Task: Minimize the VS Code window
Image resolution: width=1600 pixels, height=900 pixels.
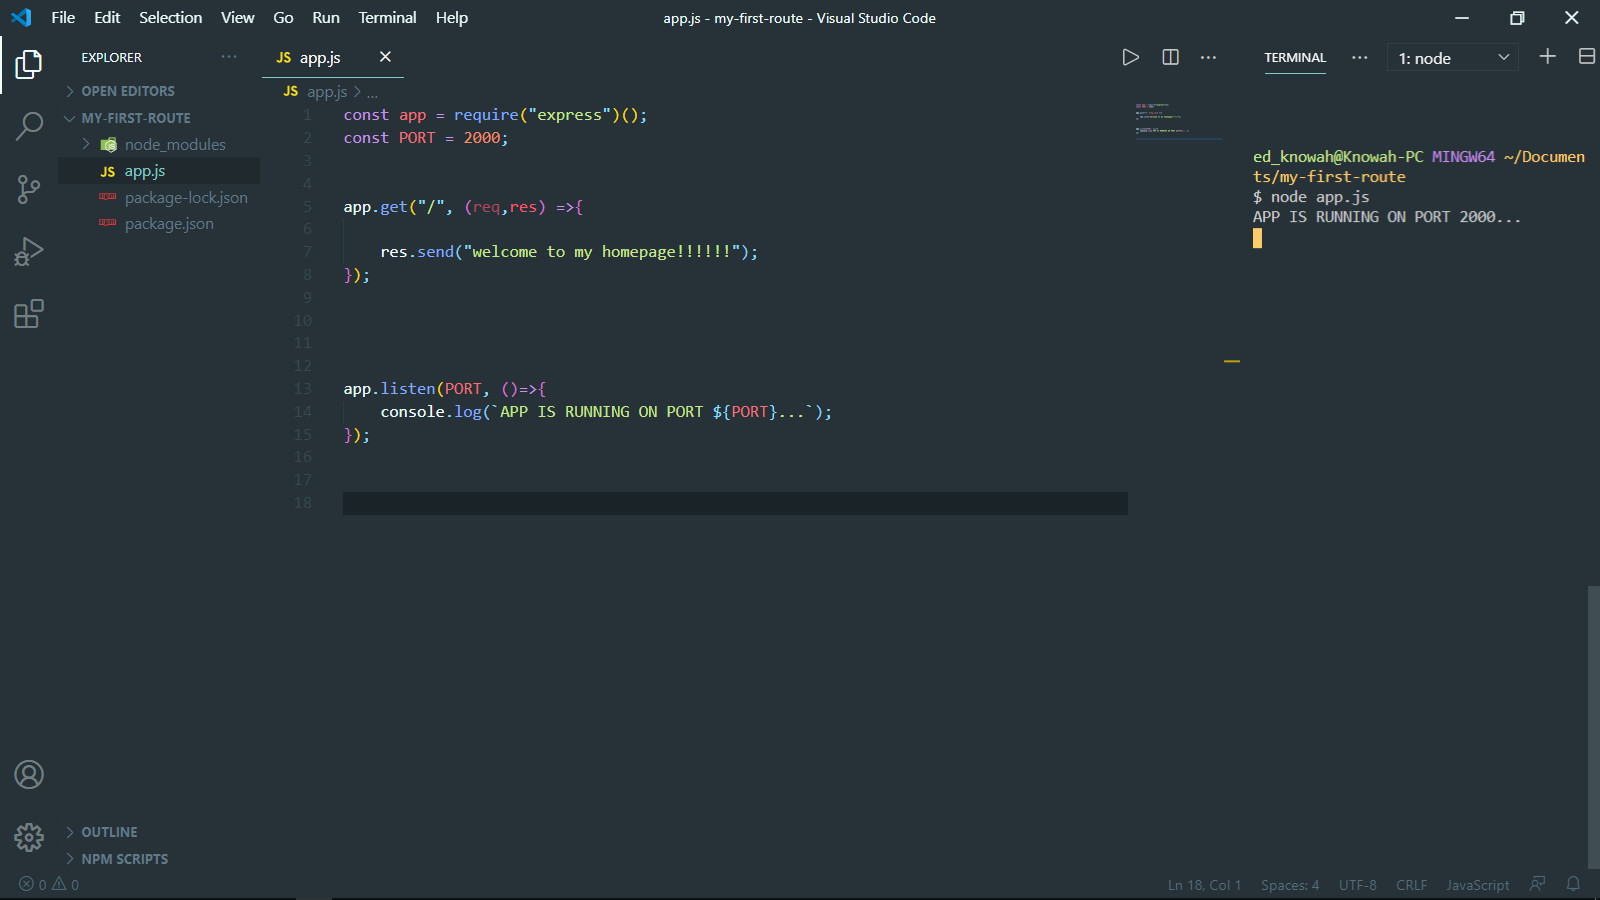Action: pyautogui.click(x=1462, y=18)
